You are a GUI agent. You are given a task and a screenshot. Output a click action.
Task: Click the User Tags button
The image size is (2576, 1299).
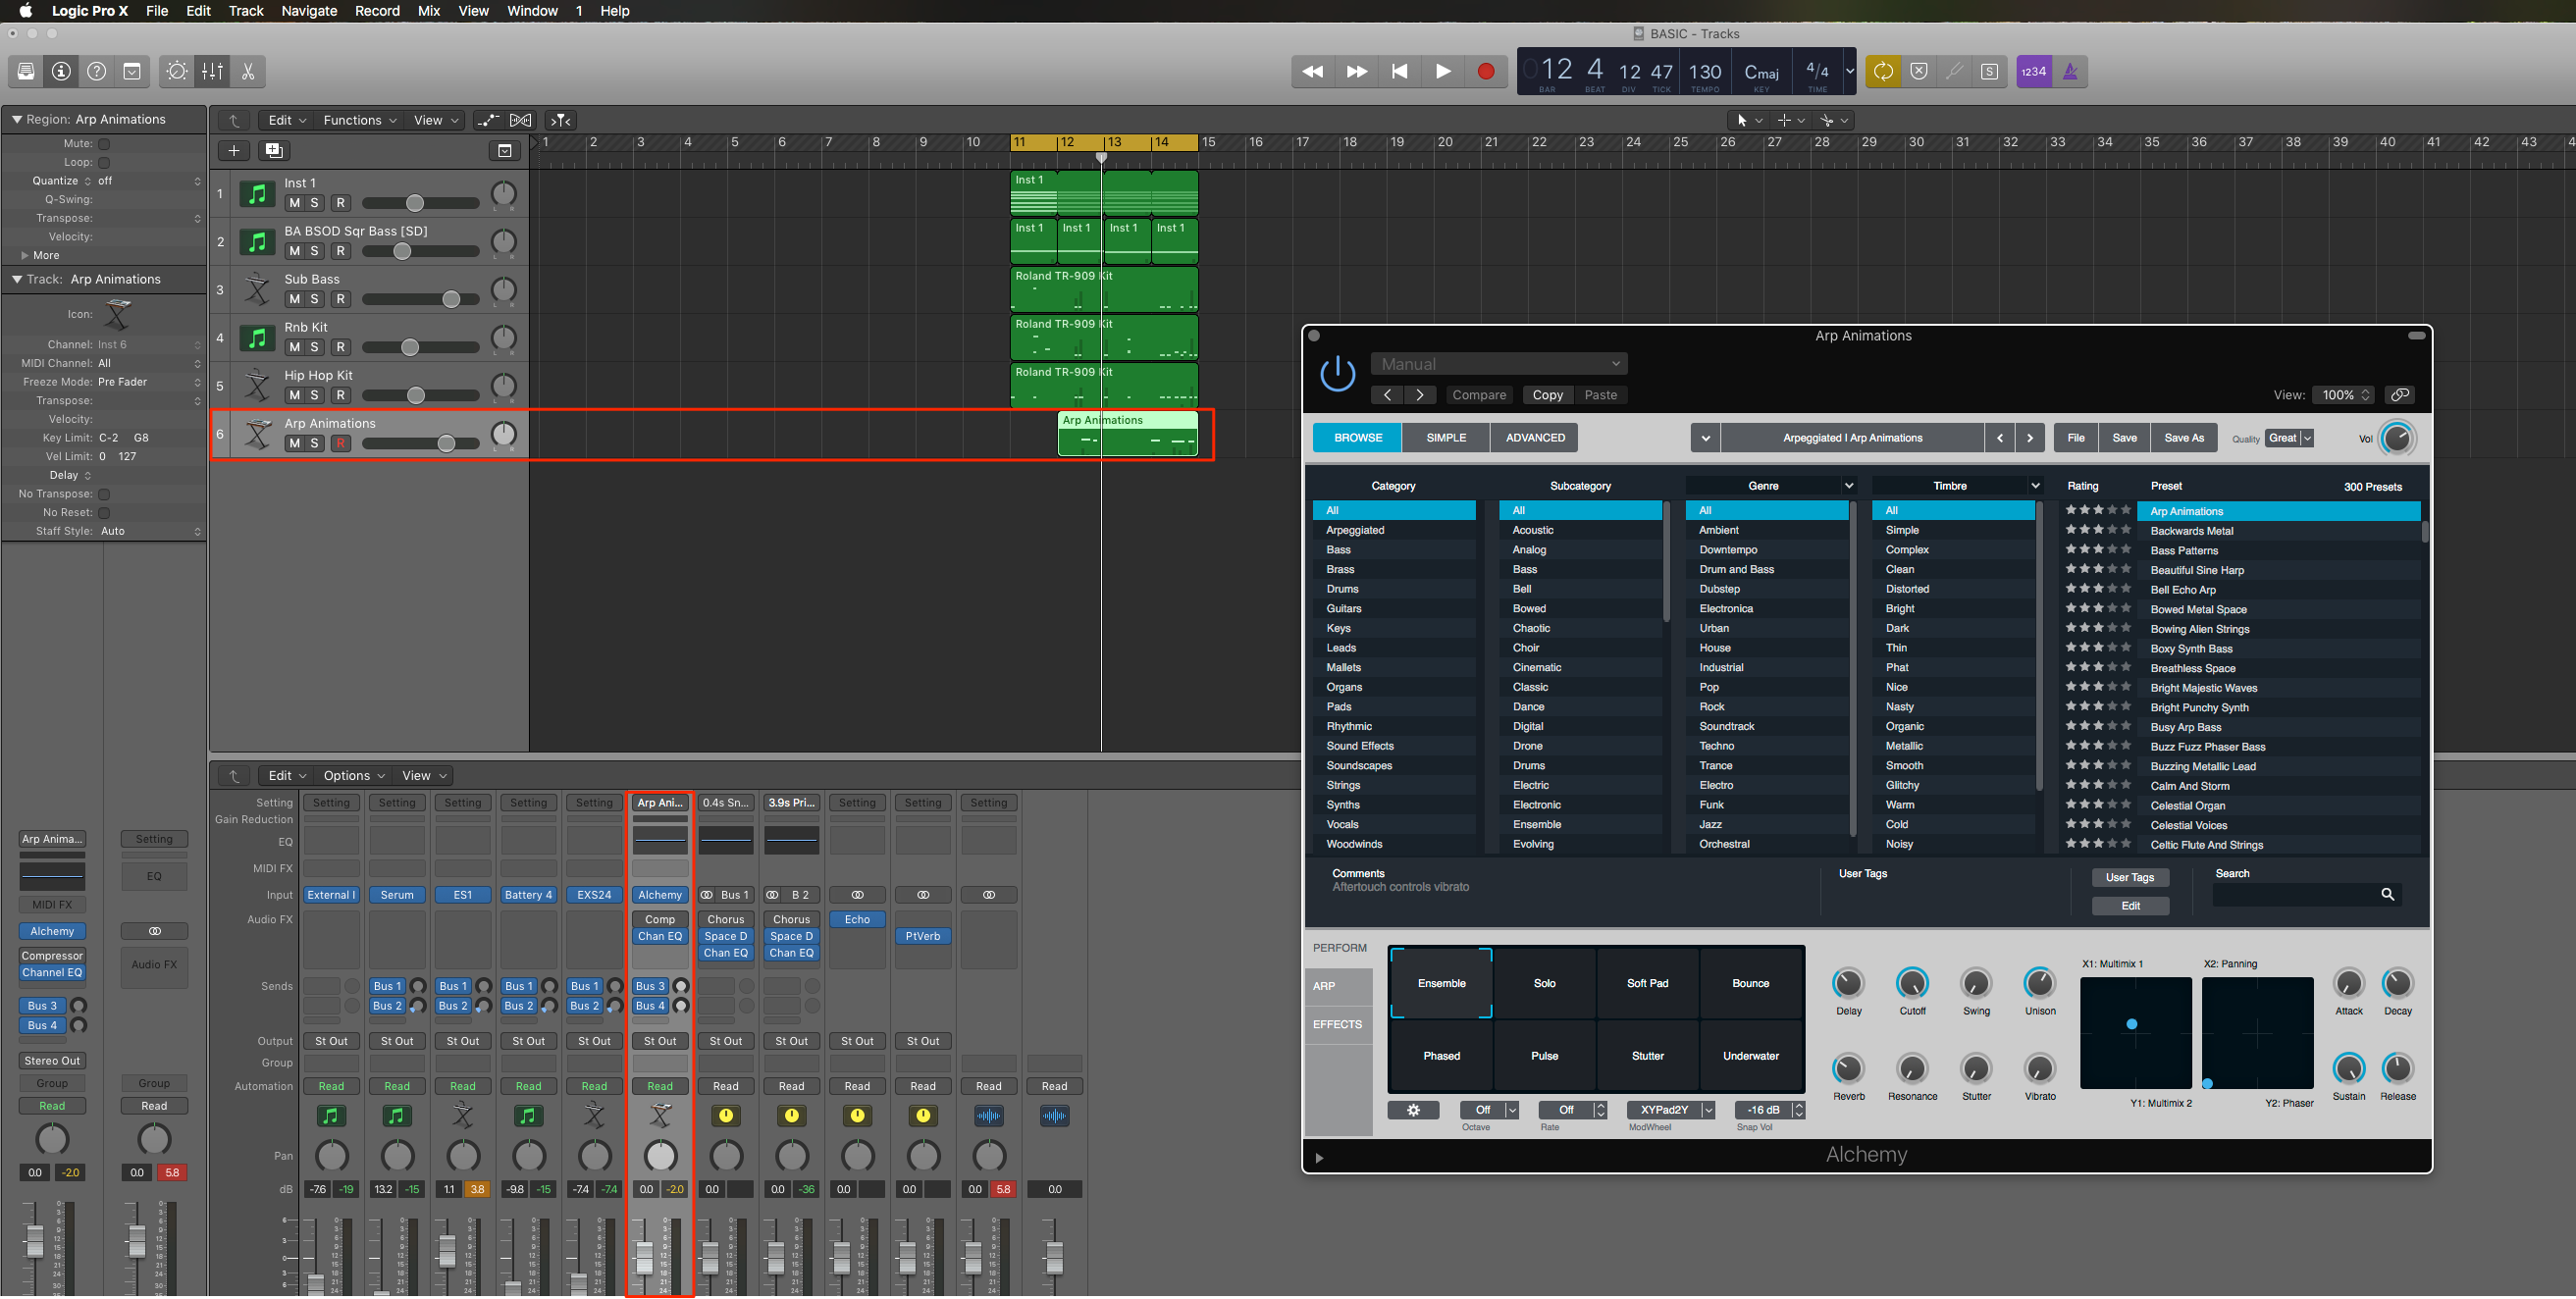(2130, 878)
